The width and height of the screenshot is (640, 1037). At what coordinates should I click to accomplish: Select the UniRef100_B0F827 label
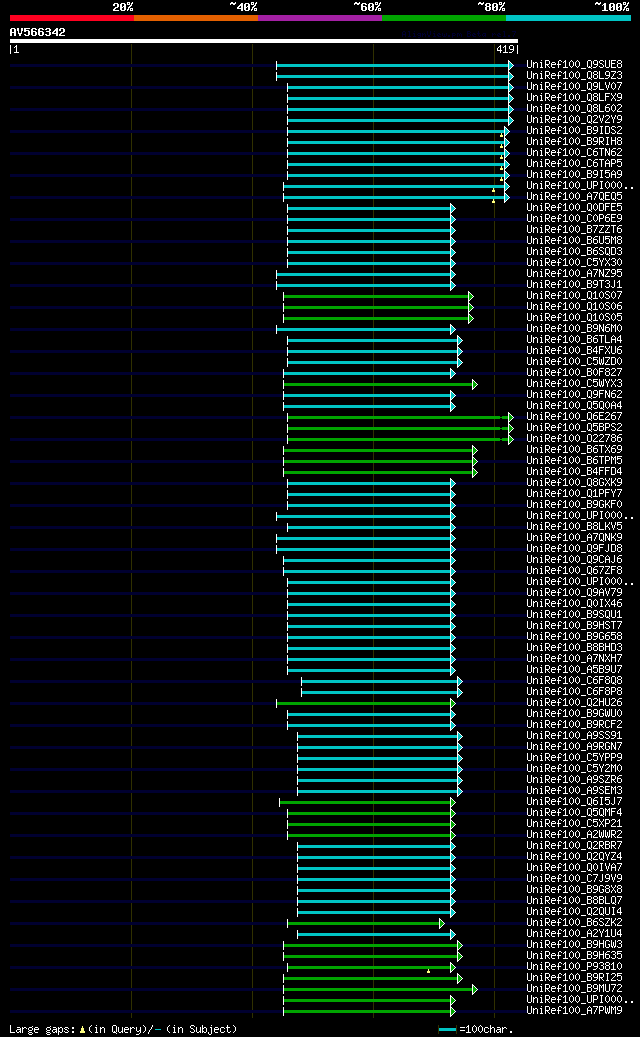tap(574, 372)
